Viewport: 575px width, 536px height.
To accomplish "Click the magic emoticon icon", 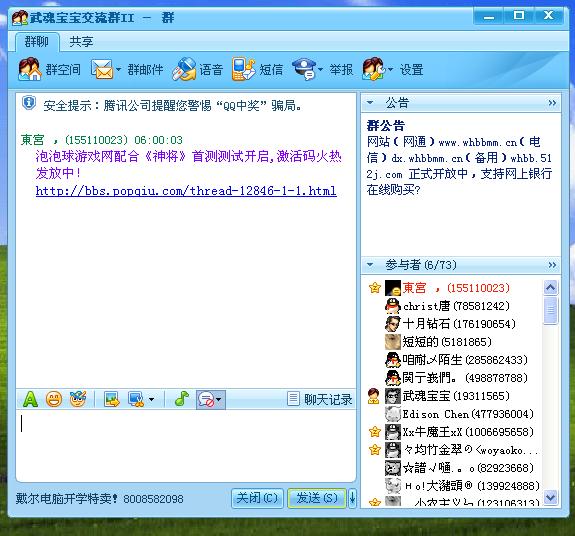I will tap(78, 399).
